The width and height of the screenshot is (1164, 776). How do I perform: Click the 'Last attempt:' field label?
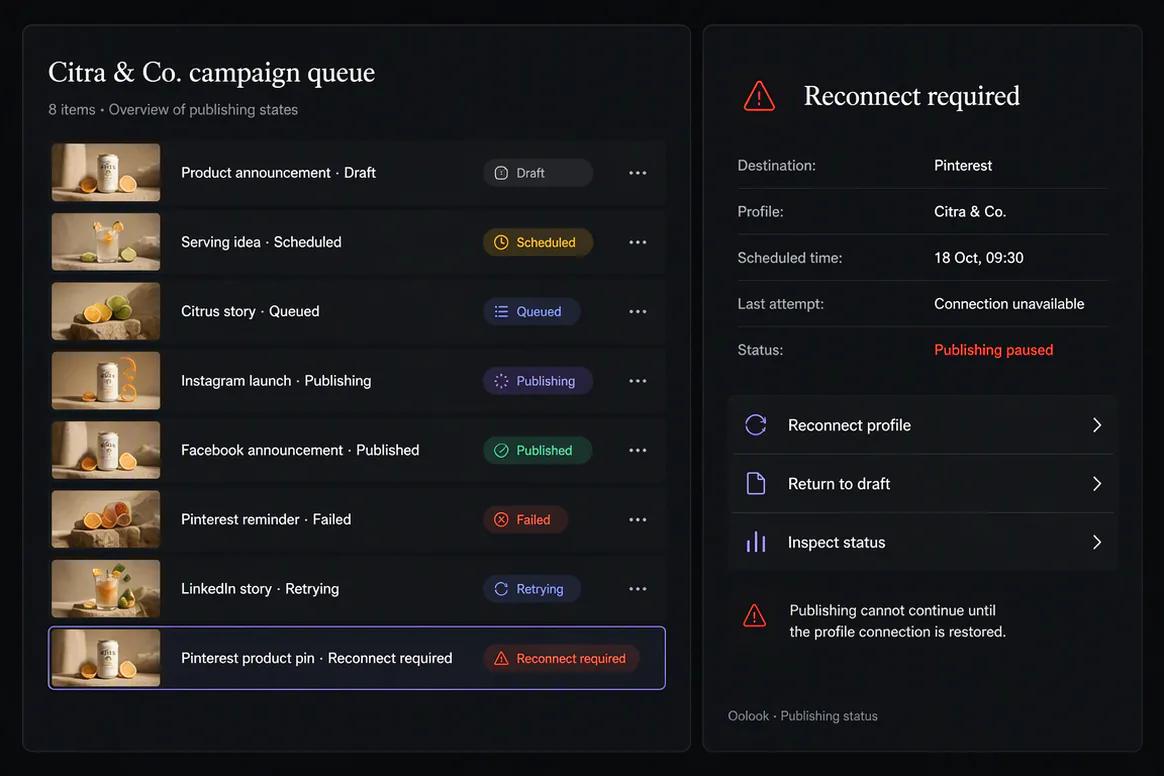point(780,304)
